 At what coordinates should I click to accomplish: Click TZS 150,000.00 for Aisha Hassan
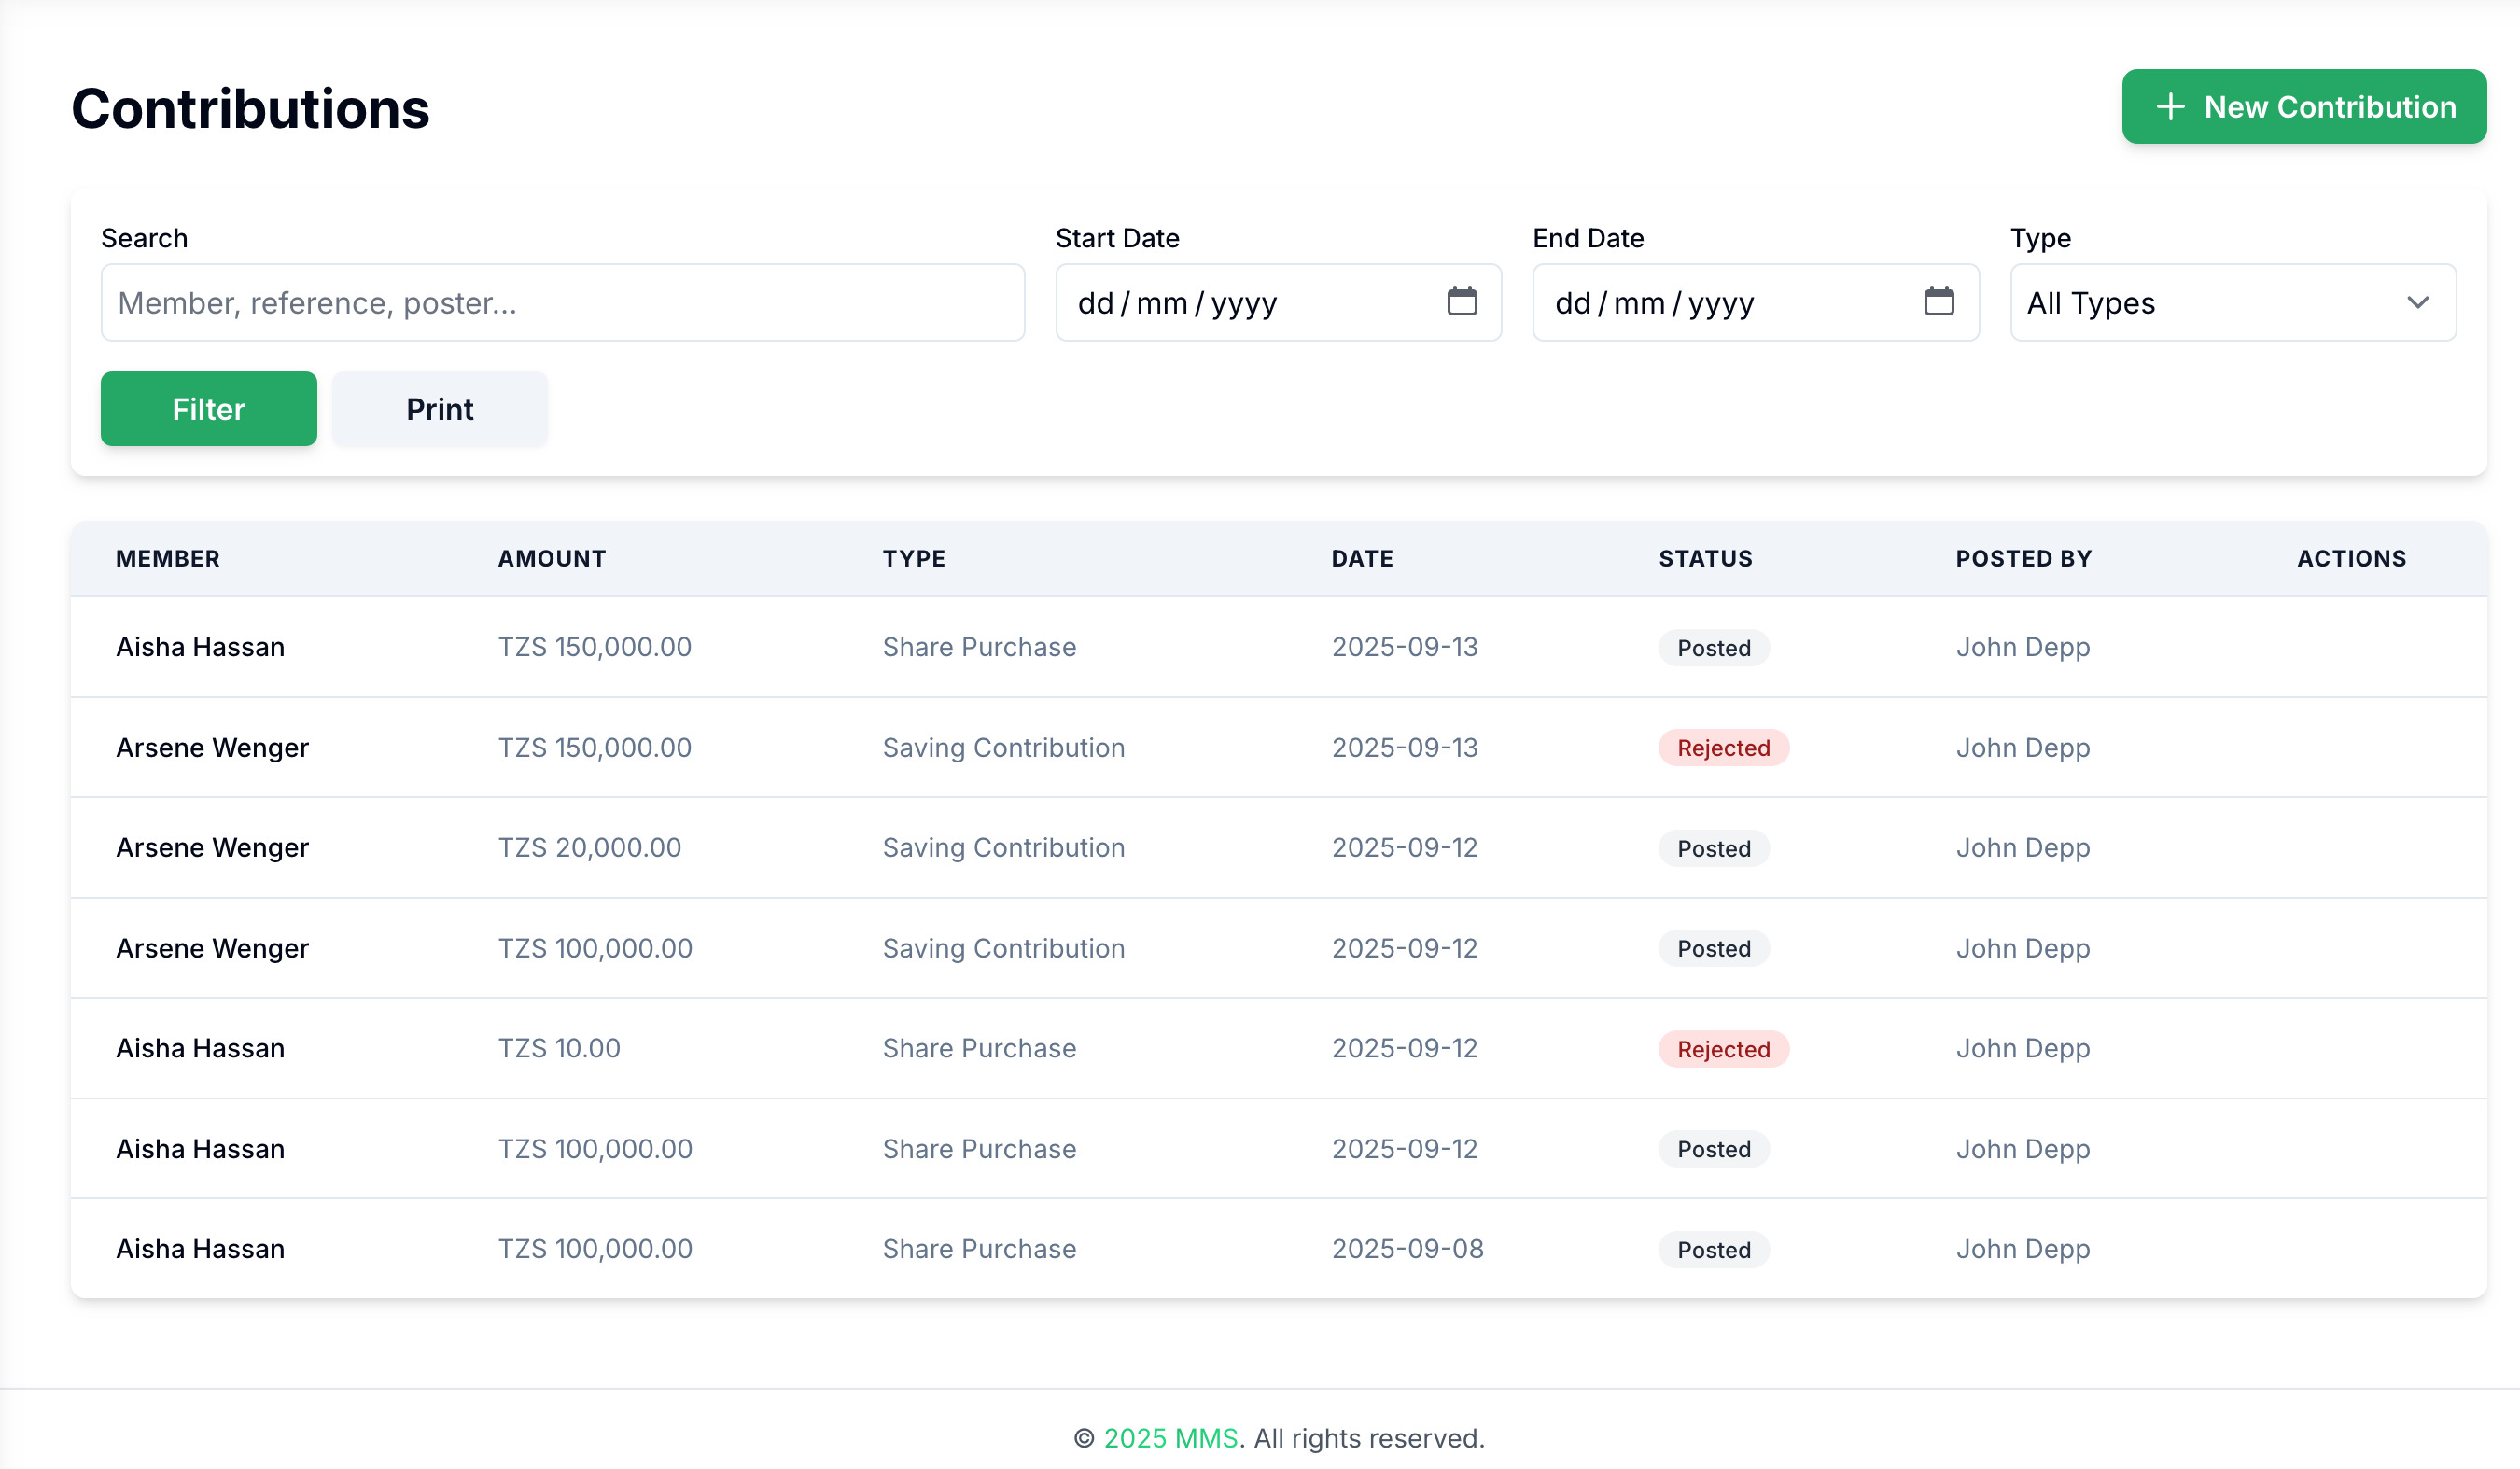pos(595,647)
